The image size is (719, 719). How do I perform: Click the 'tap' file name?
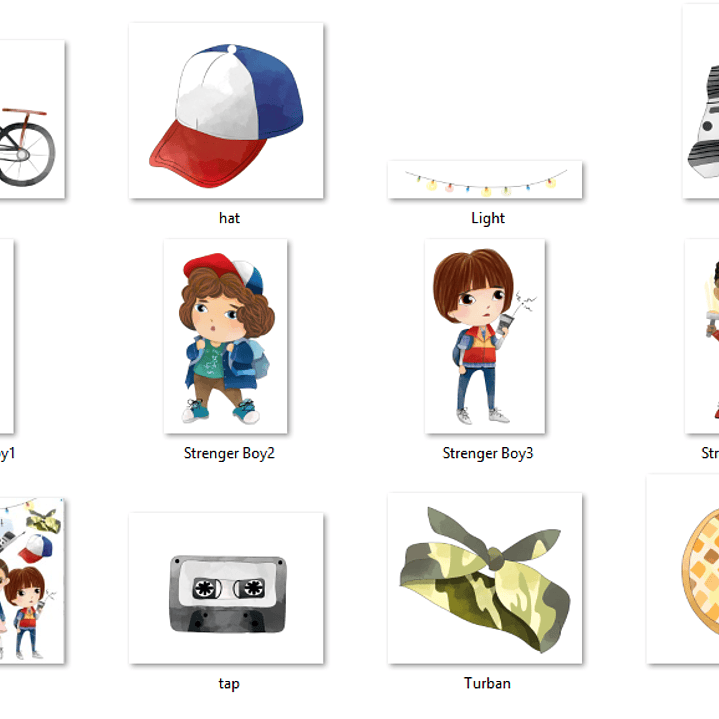coord(229,684)
